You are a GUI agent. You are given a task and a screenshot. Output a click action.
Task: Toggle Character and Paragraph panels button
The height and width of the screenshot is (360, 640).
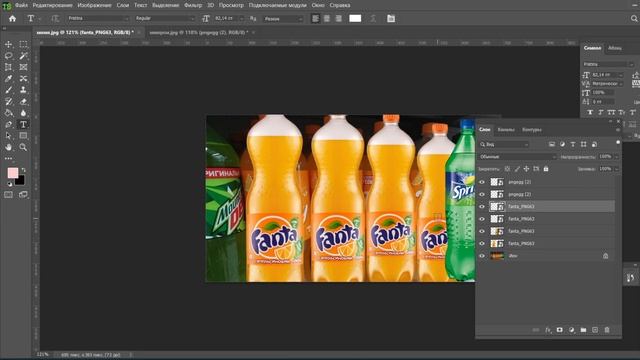pos(391,18)
